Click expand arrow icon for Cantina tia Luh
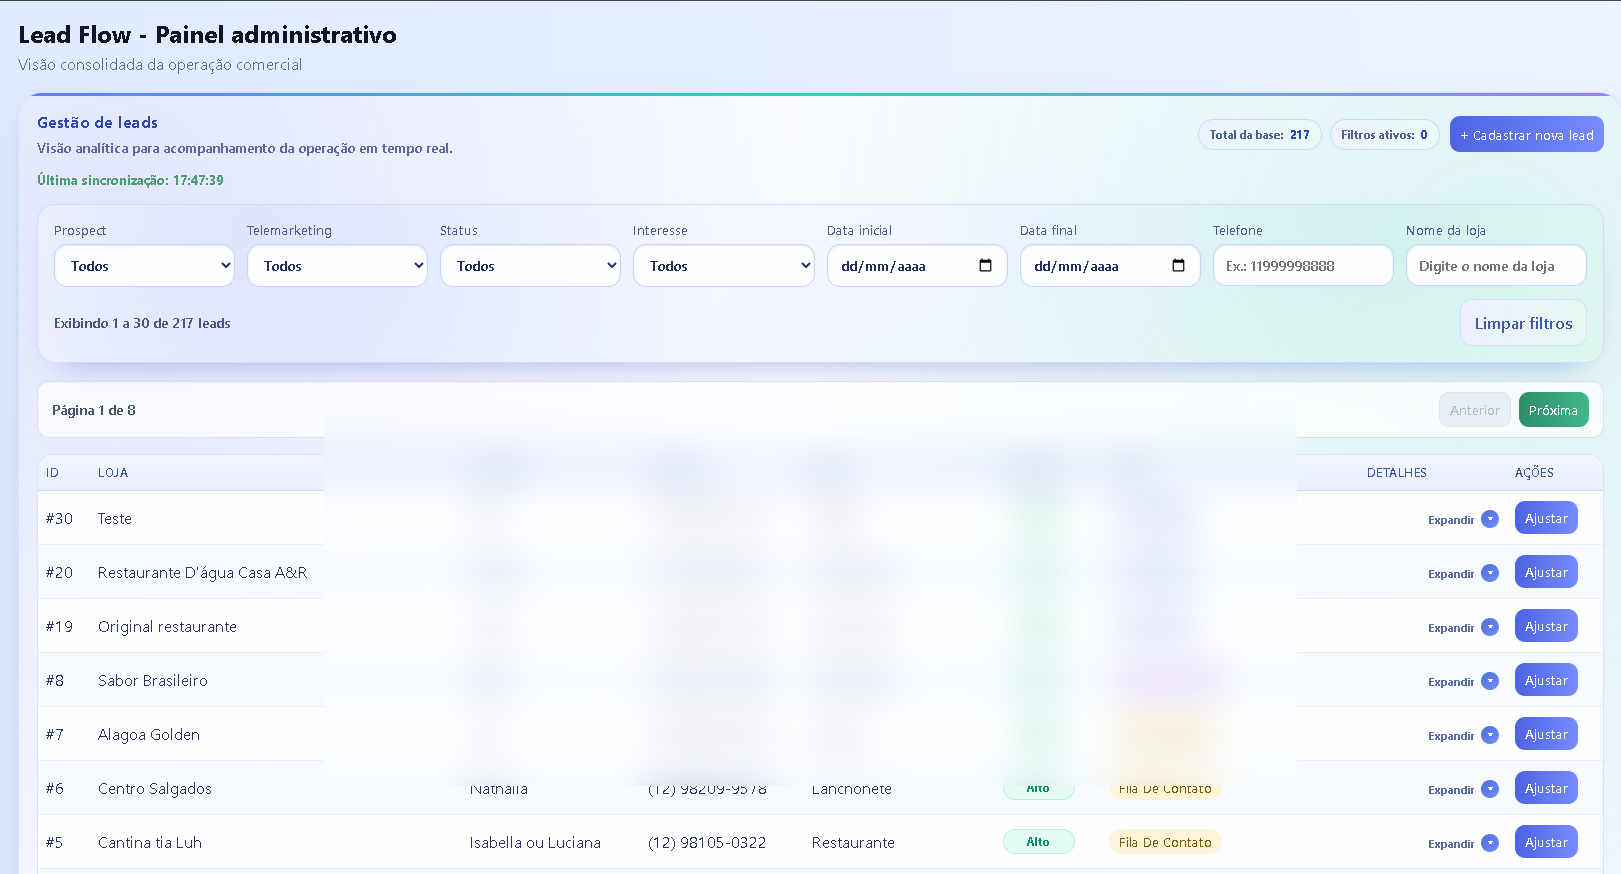Viewport: 1621px width, 874px height. (1490, 843)
